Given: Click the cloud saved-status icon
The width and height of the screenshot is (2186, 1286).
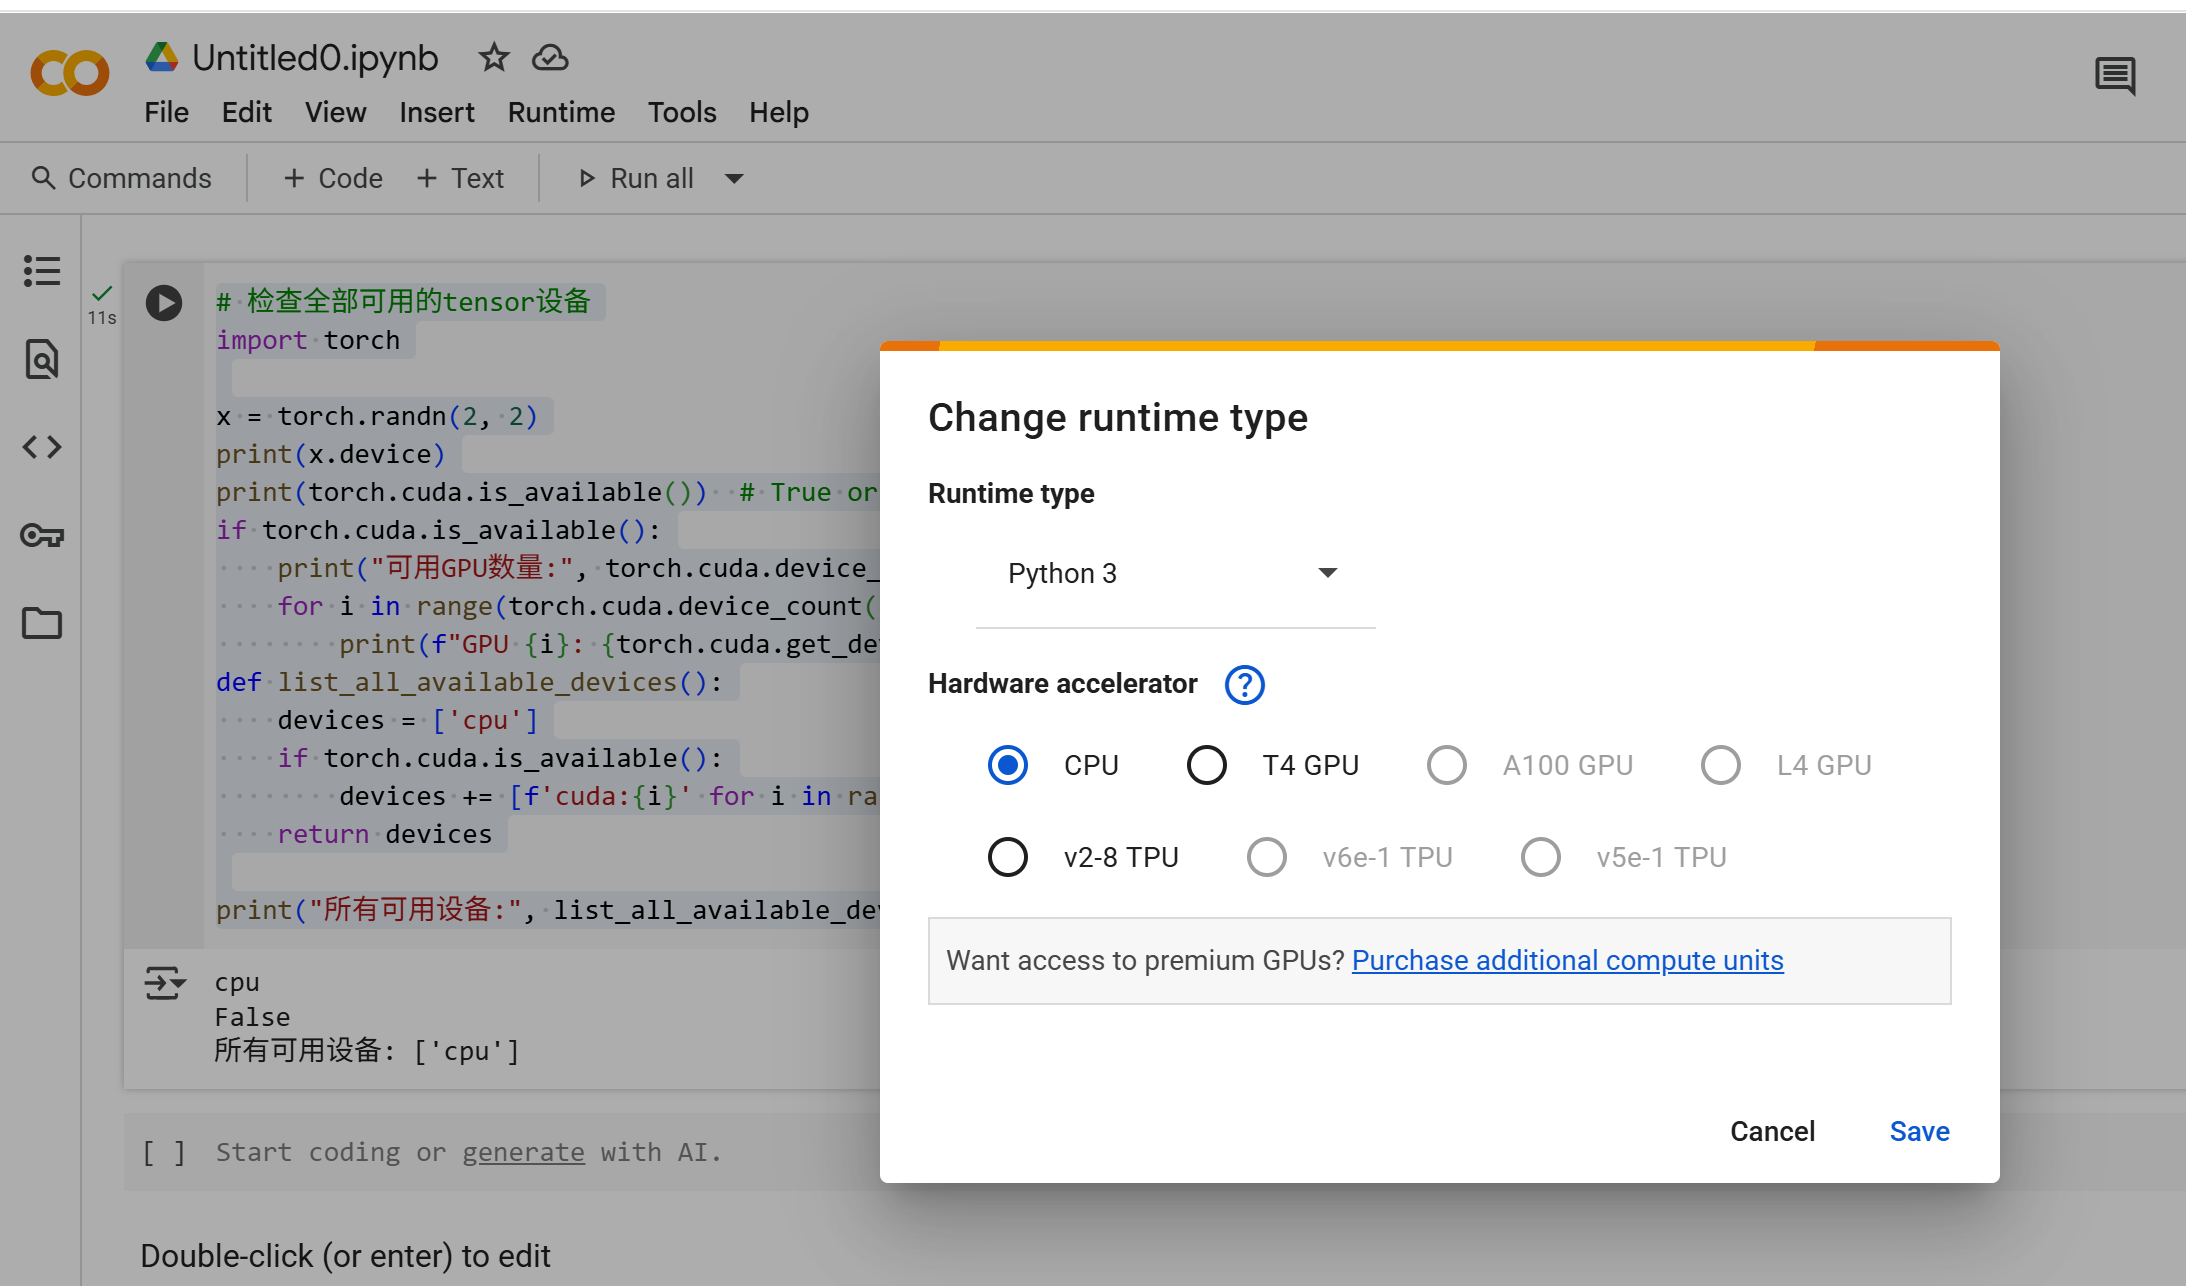Looking at the screenshot, I should (550, 58).
